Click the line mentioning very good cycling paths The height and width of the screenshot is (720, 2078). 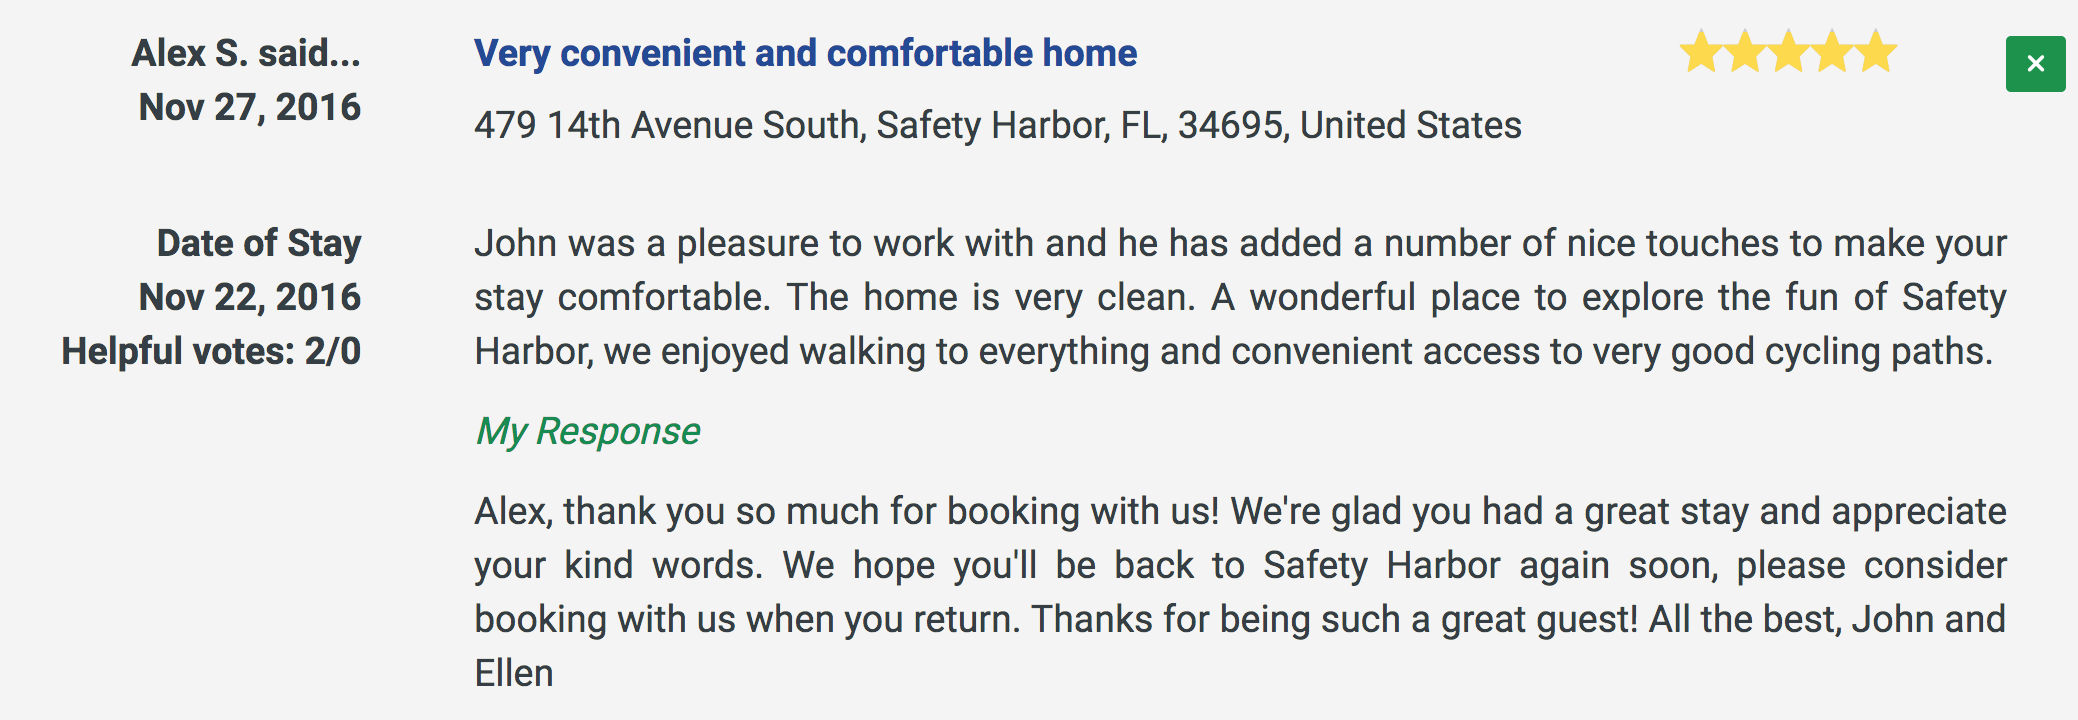pos(1234,351)
